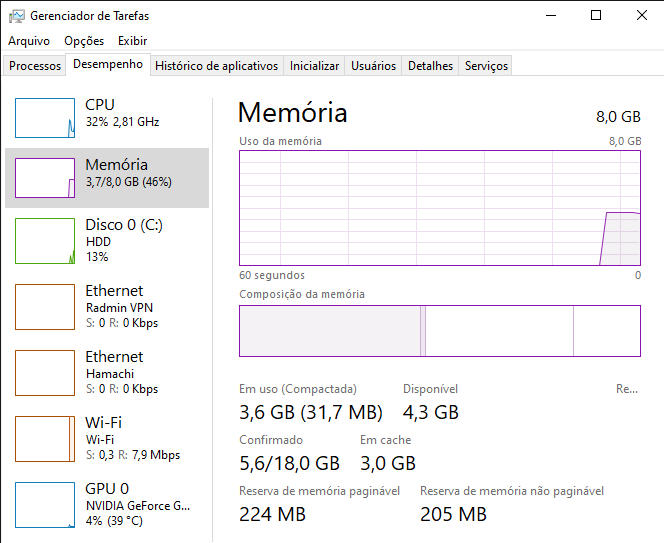
Task: Click the Composição da memória bar
Action: [440, 331]
